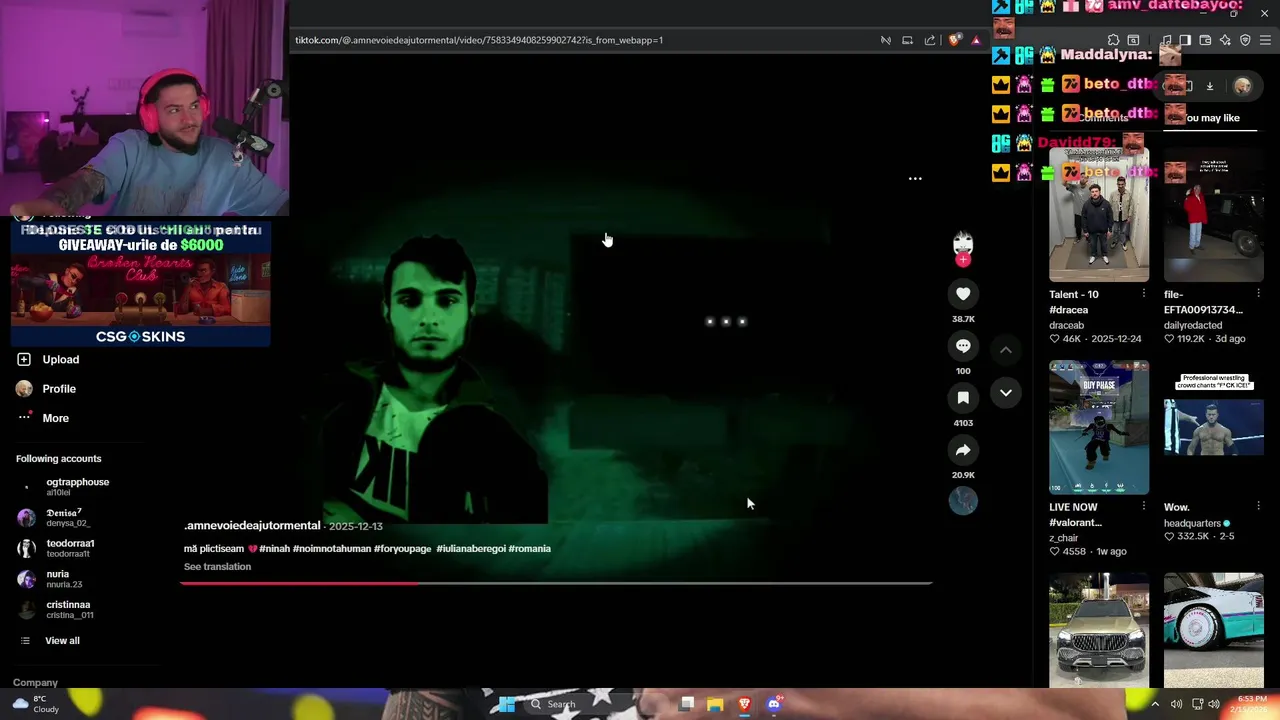Open the author's avatar above the like button
Image resolution: width=1280 pixels, height=720 pixels.
tap(963, 243)
